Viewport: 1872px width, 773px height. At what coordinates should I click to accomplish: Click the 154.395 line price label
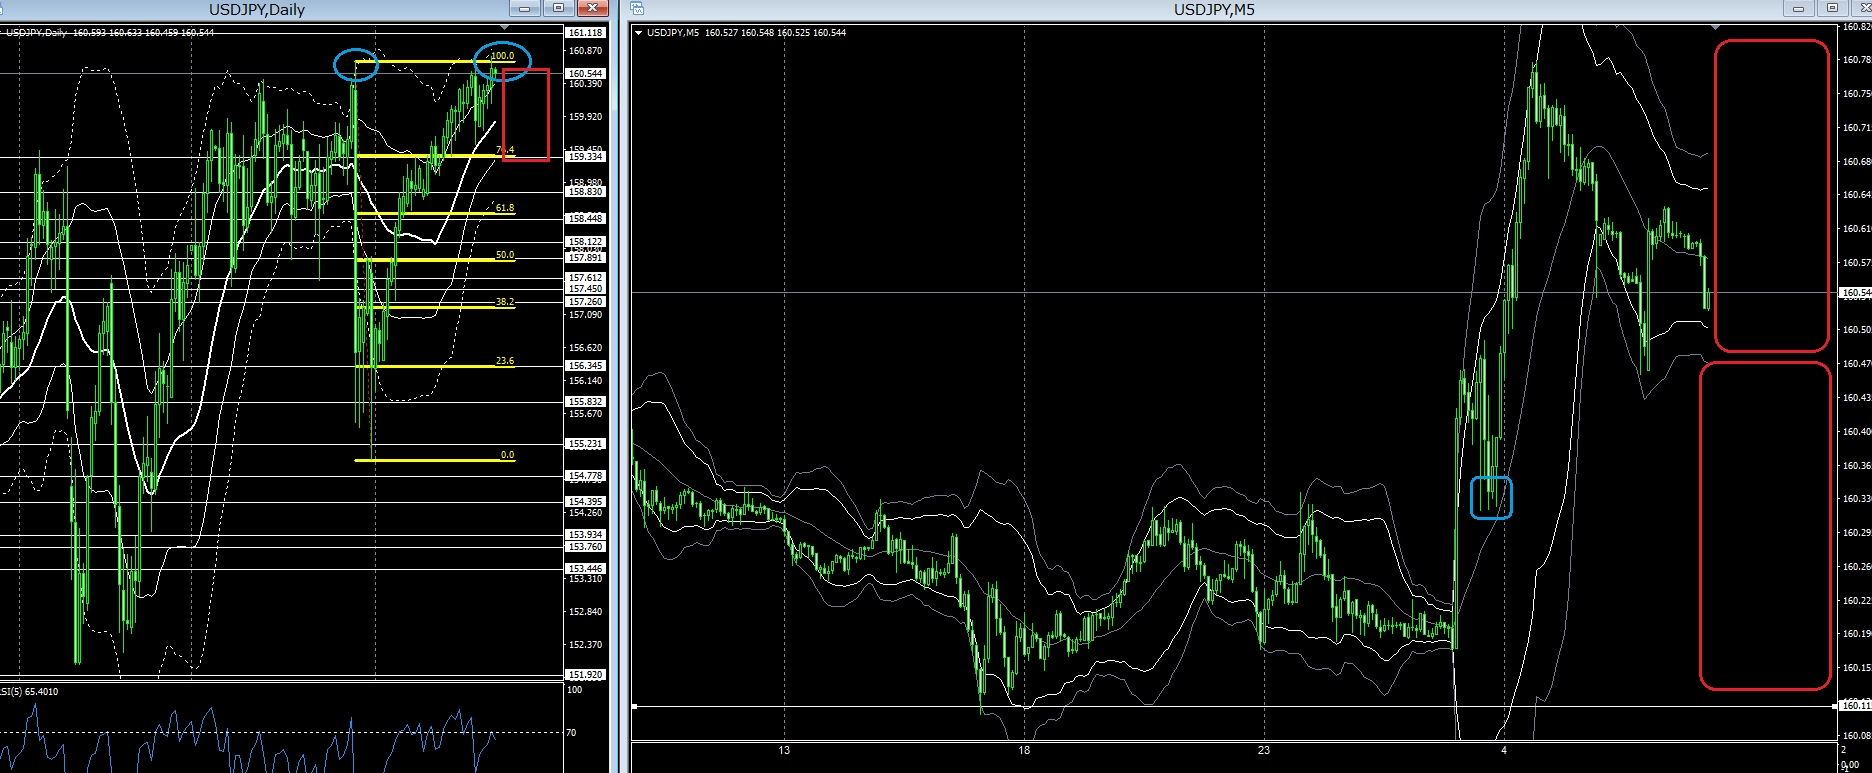point(585,502)
